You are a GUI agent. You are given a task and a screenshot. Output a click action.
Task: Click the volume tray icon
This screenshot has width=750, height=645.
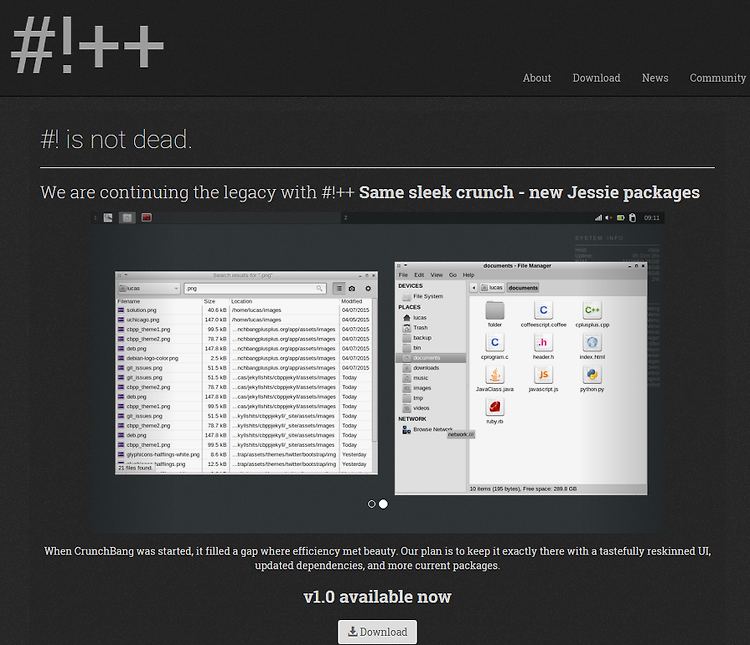tap(608, 218)
